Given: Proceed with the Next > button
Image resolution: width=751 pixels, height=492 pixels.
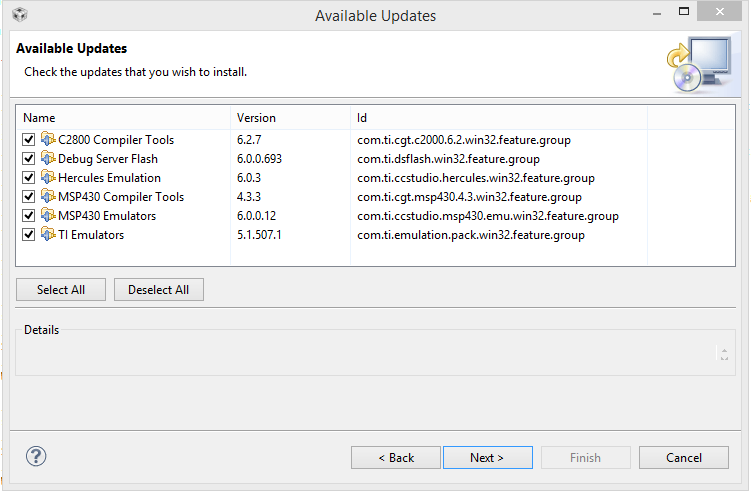Looking at the screenshot, I should click(x=488, y=458).
